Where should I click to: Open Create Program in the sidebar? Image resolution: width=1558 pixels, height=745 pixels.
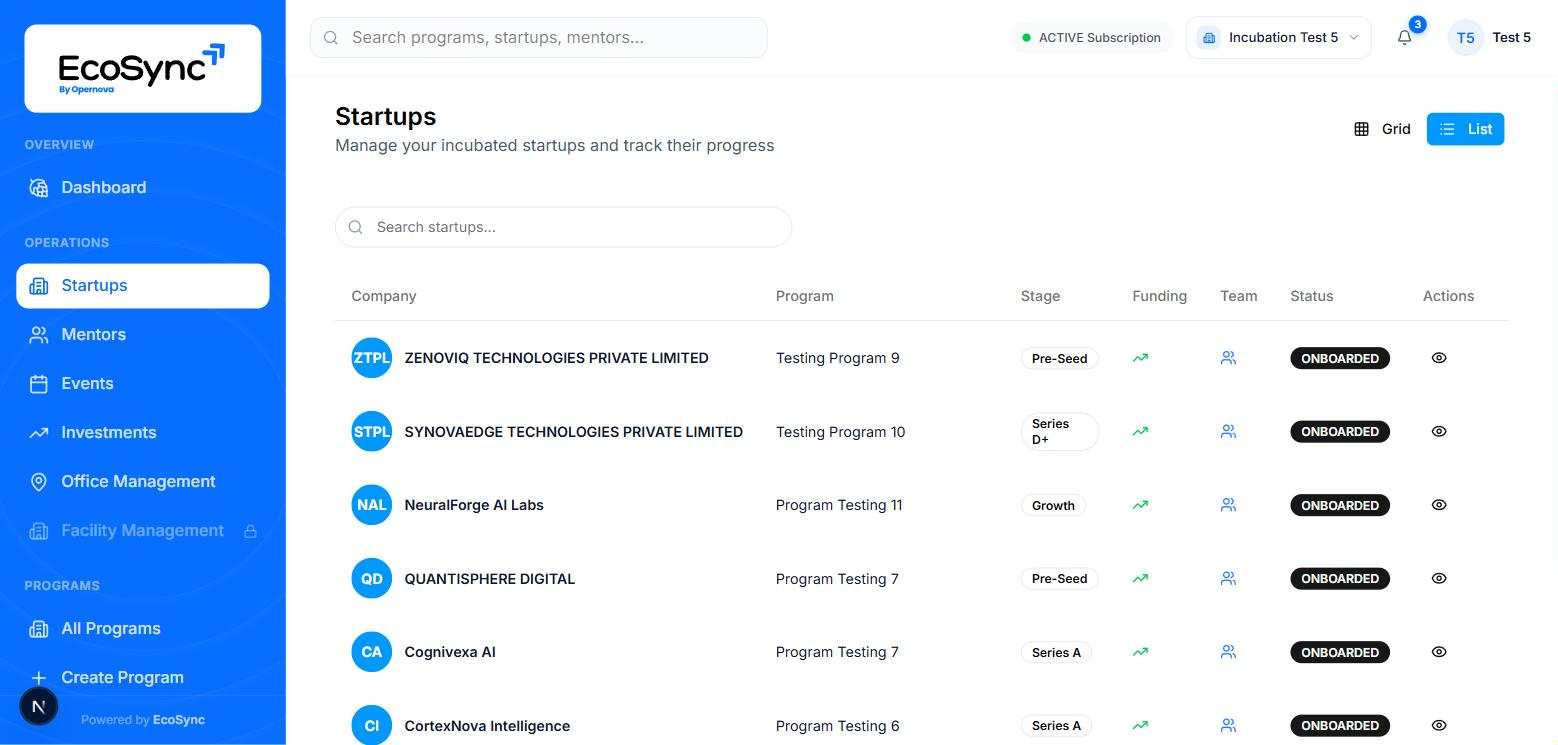[143, 678]
